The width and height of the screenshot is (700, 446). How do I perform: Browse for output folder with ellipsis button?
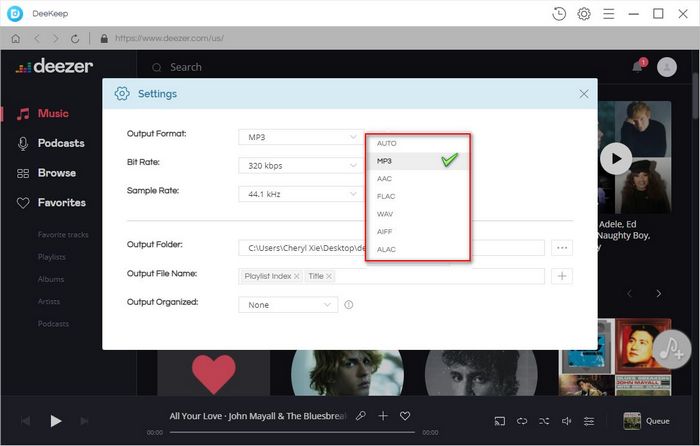pyautogui.click(x=562, y=248)
